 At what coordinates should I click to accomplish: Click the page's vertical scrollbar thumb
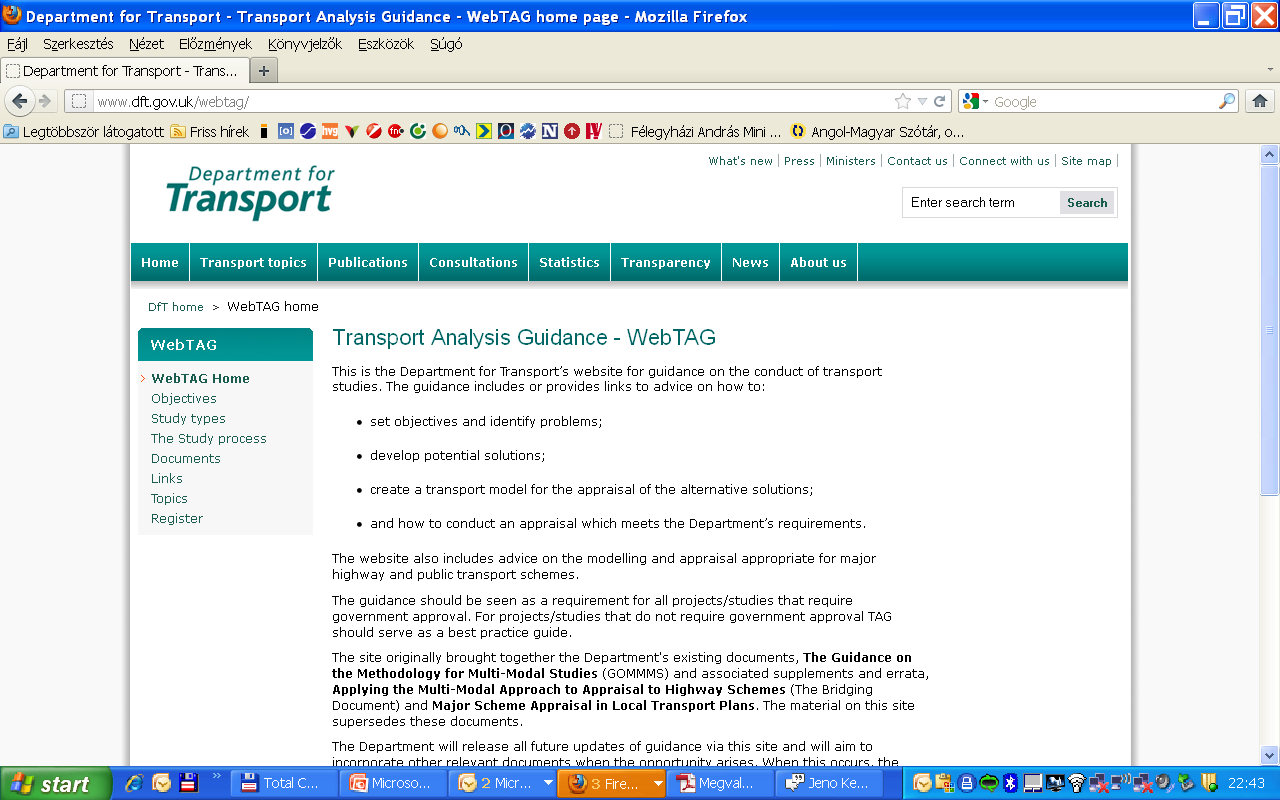1270,330
